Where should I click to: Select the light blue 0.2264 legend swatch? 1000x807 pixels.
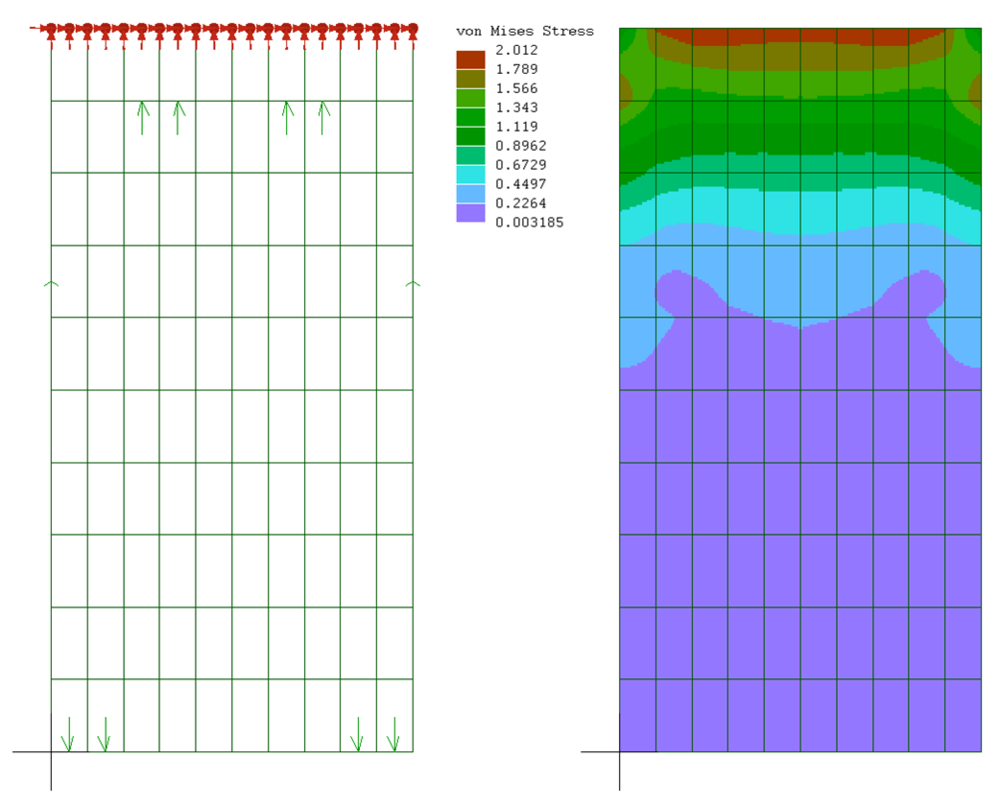point(470,193)
